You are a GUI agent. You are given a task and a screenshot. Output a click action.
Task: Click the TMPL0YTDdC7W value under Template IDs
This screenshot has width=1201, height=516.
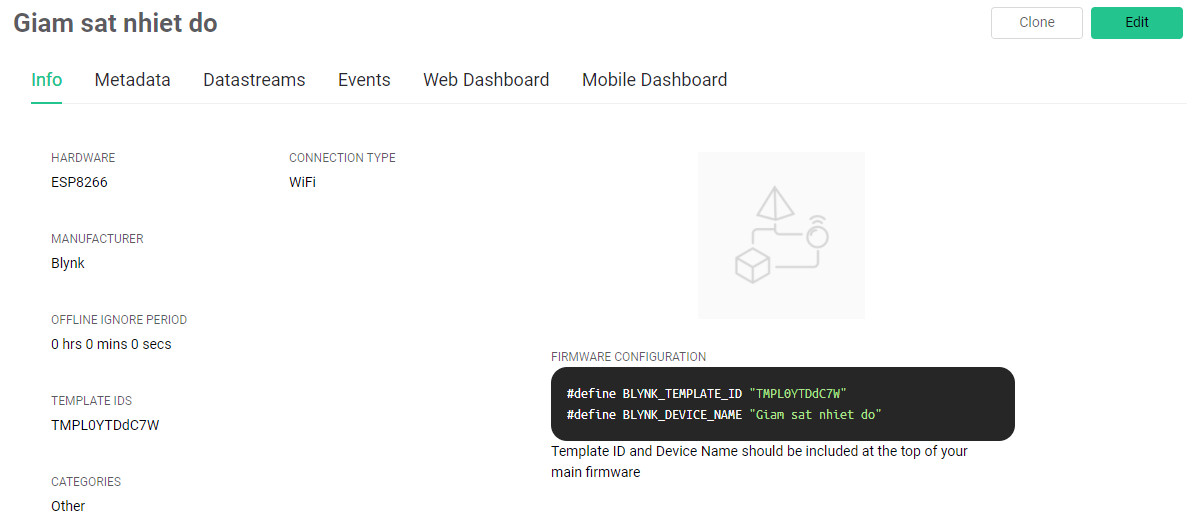point(105,425)
